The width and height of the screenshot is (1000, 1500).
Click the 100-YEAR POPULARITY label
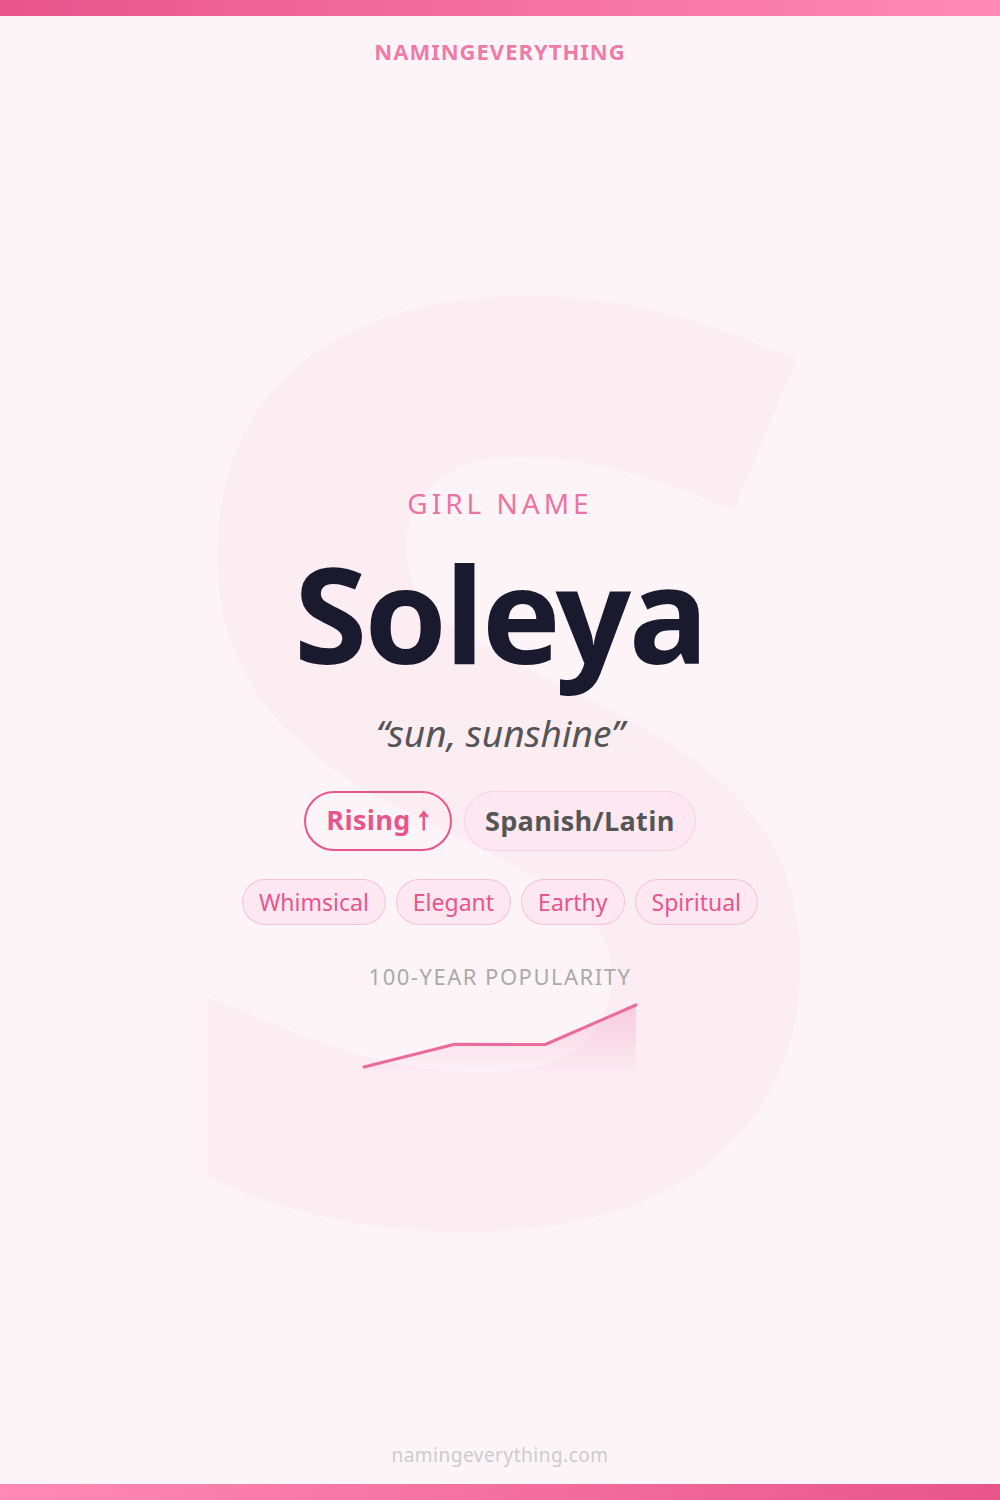tap(499, 977)
